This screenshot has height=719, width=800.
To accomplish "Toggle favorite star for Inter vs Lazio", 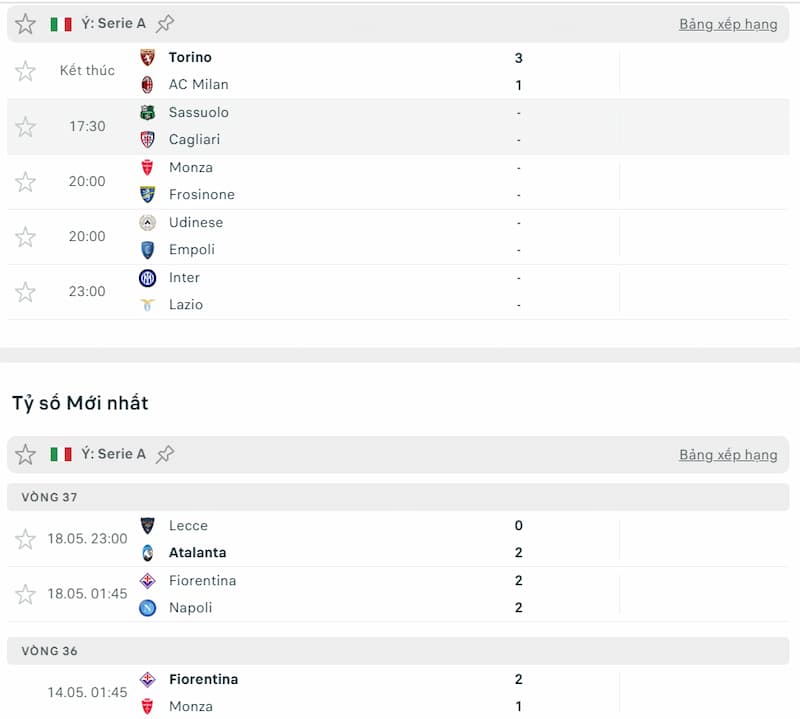I will [x=25, y=292].
